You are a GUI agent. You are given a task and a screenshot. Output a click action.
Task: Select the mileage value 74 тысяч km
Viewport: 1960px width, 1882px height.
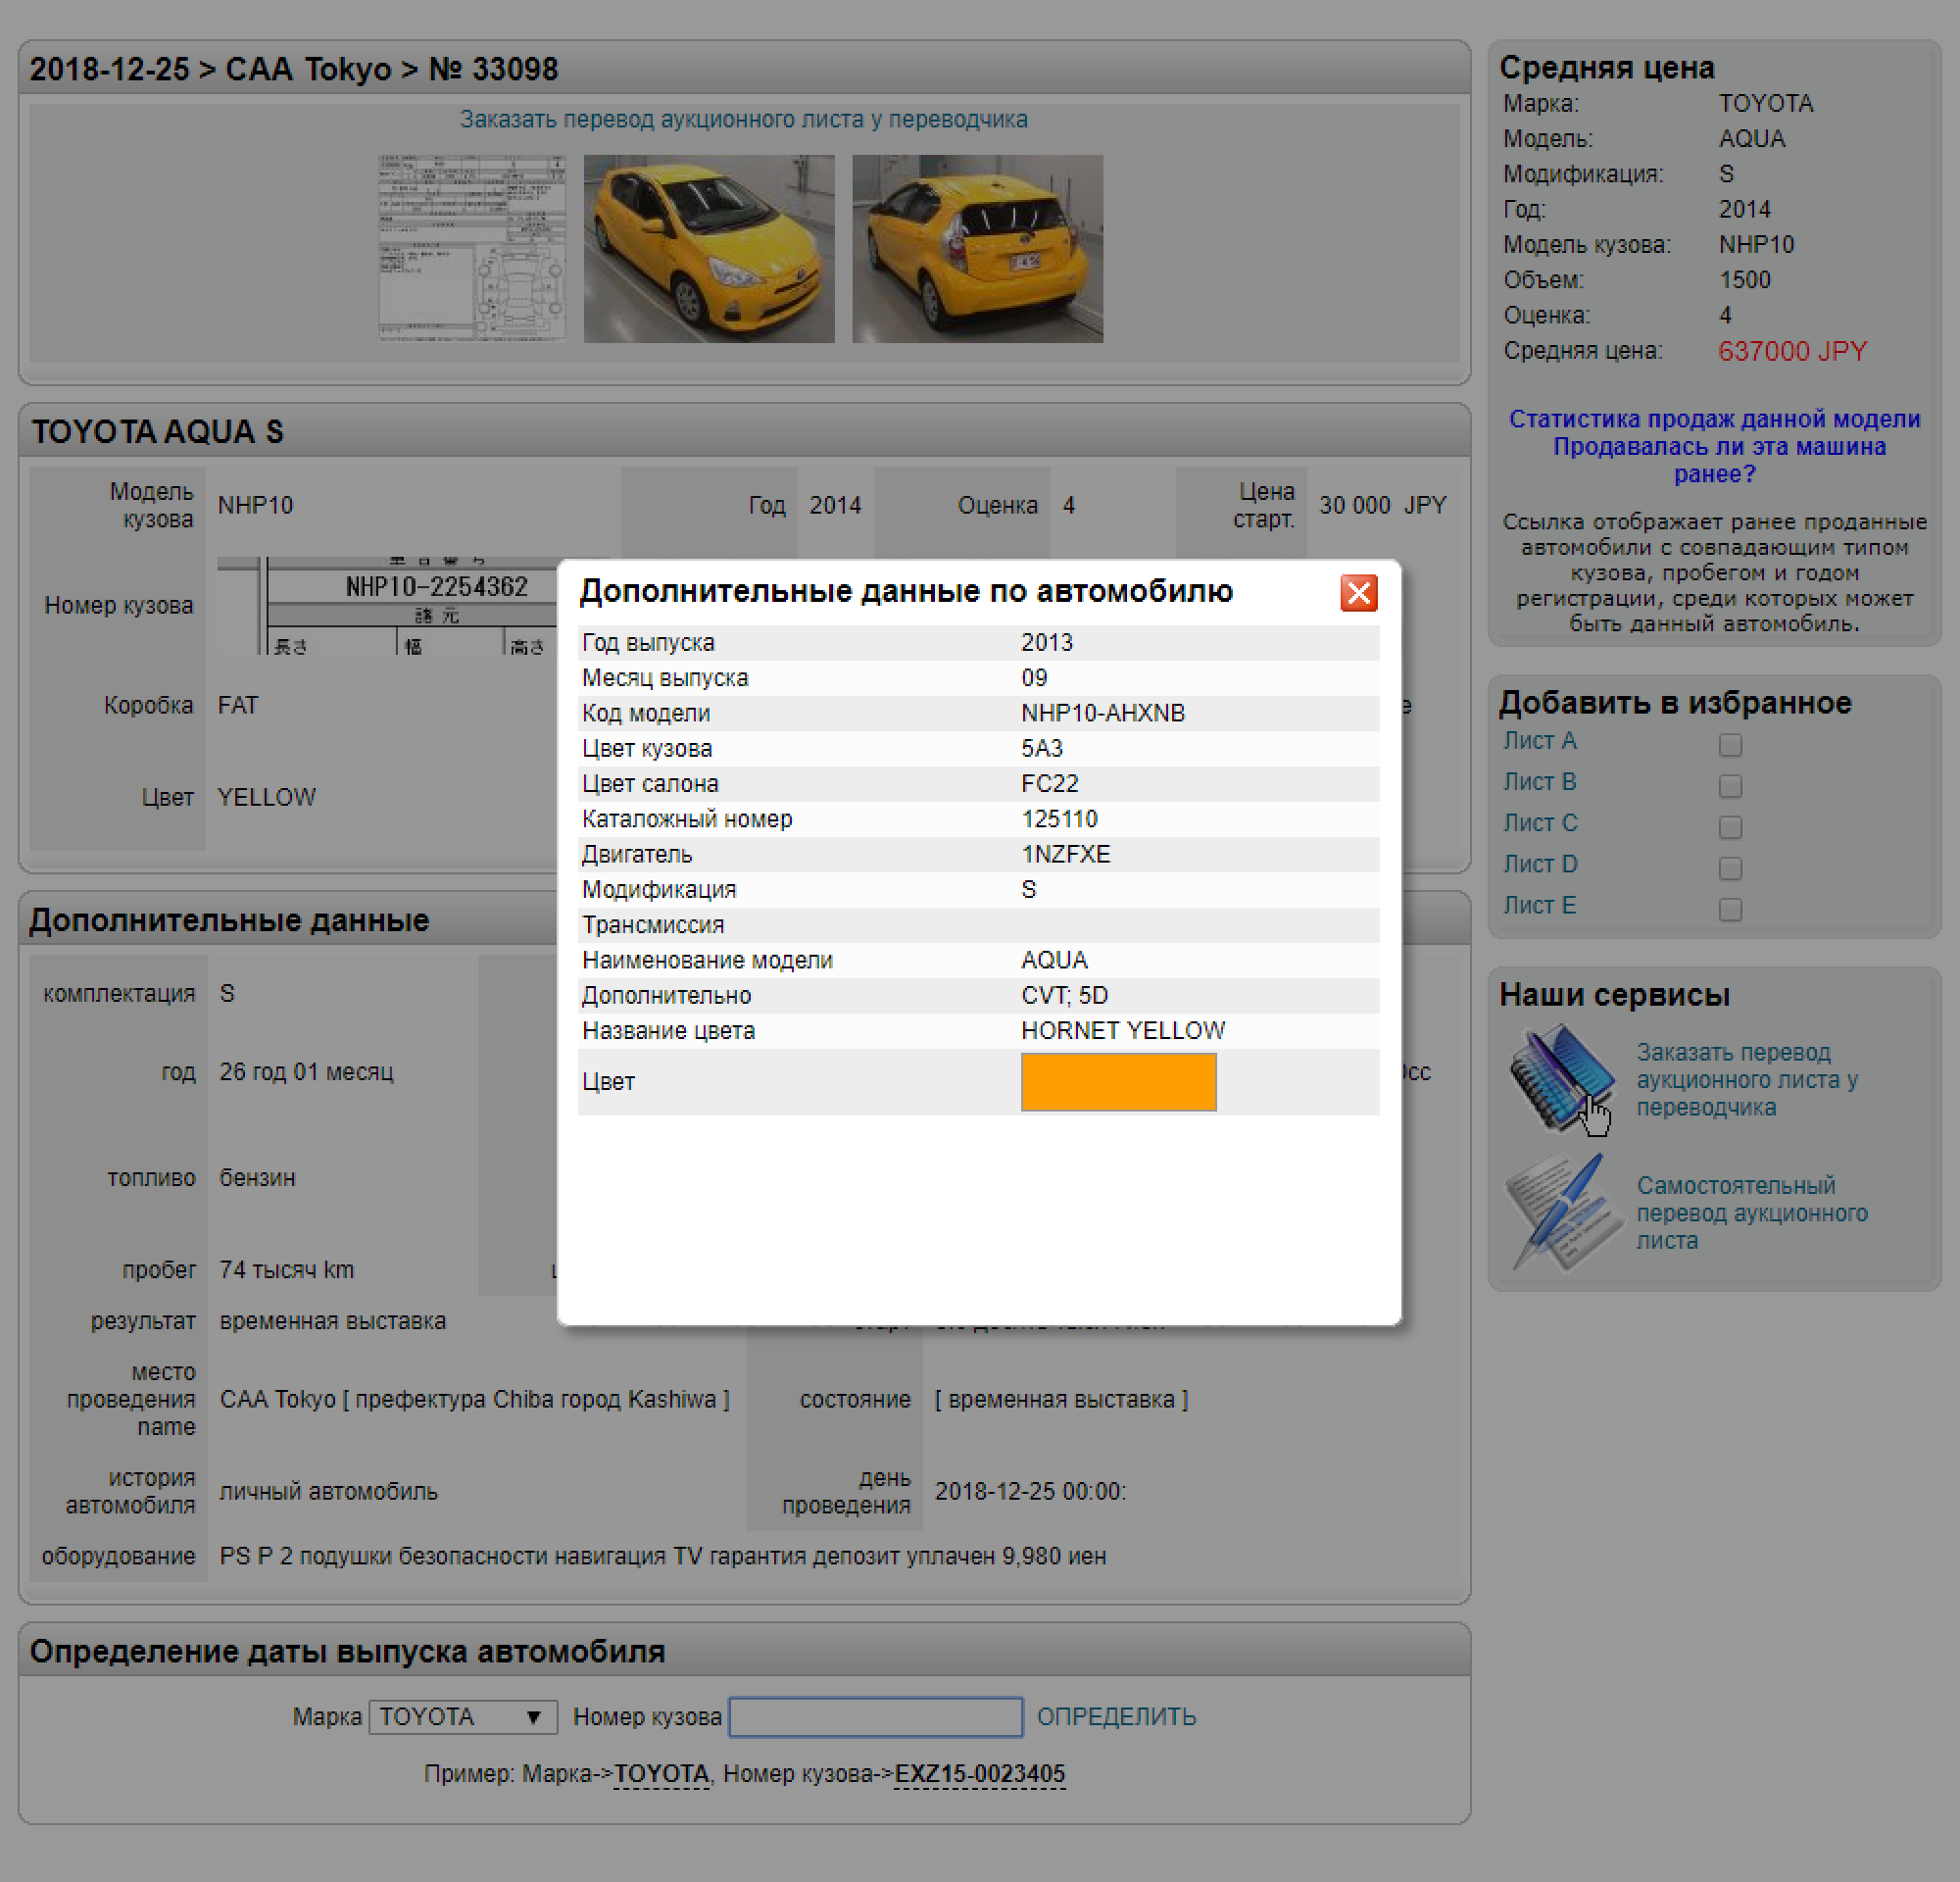point(287,1270)
